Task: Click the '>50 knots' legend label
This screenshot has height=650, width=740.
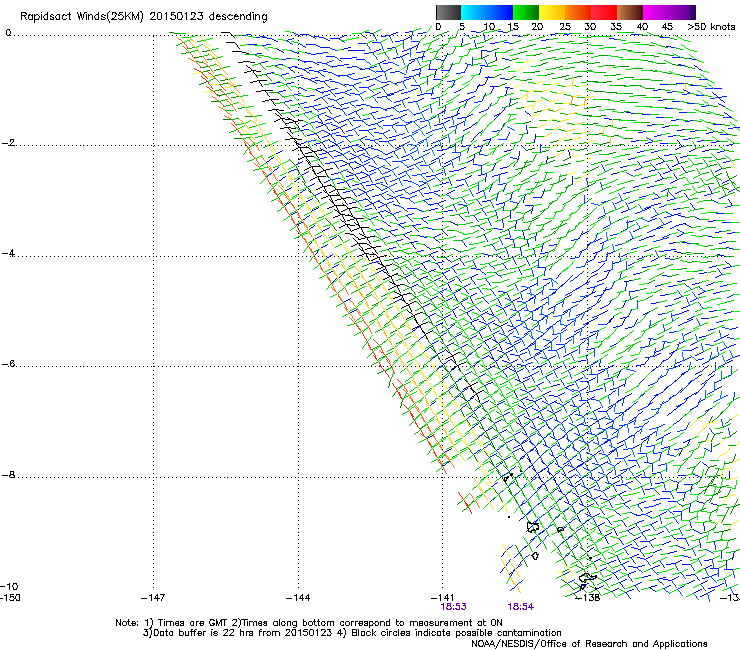Action: coord(711,27)
